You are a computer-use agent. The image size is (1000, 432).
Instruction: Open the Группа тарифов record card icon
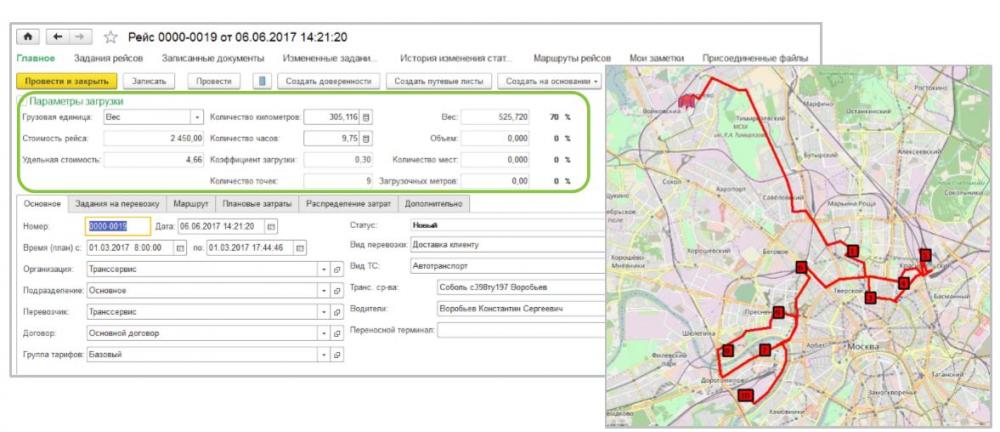(x=338, y=354)
